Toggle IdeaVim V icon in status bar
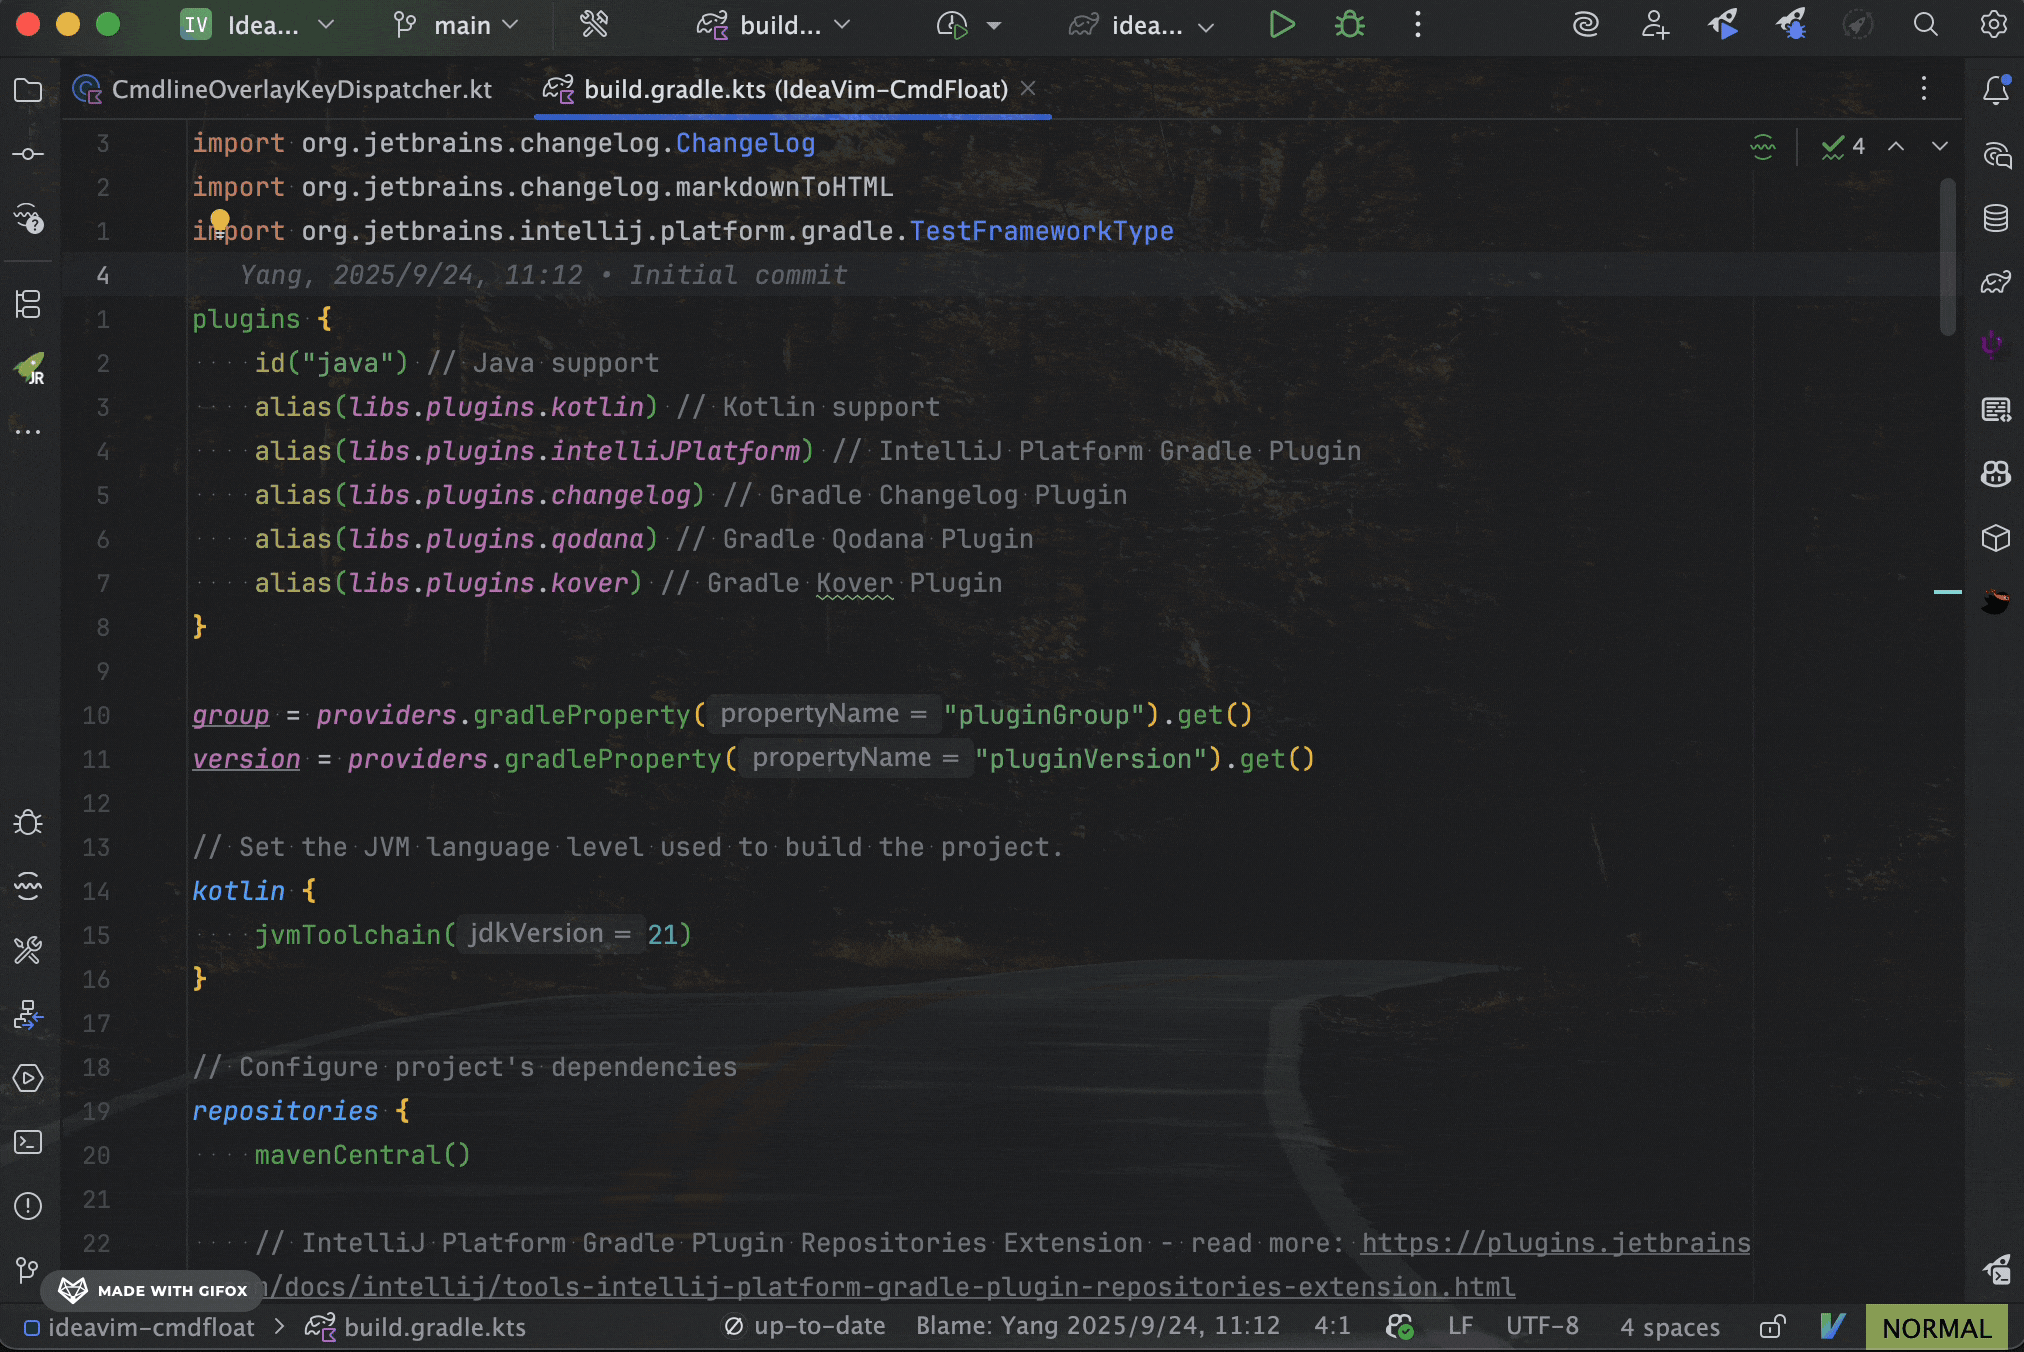 1832,1327
